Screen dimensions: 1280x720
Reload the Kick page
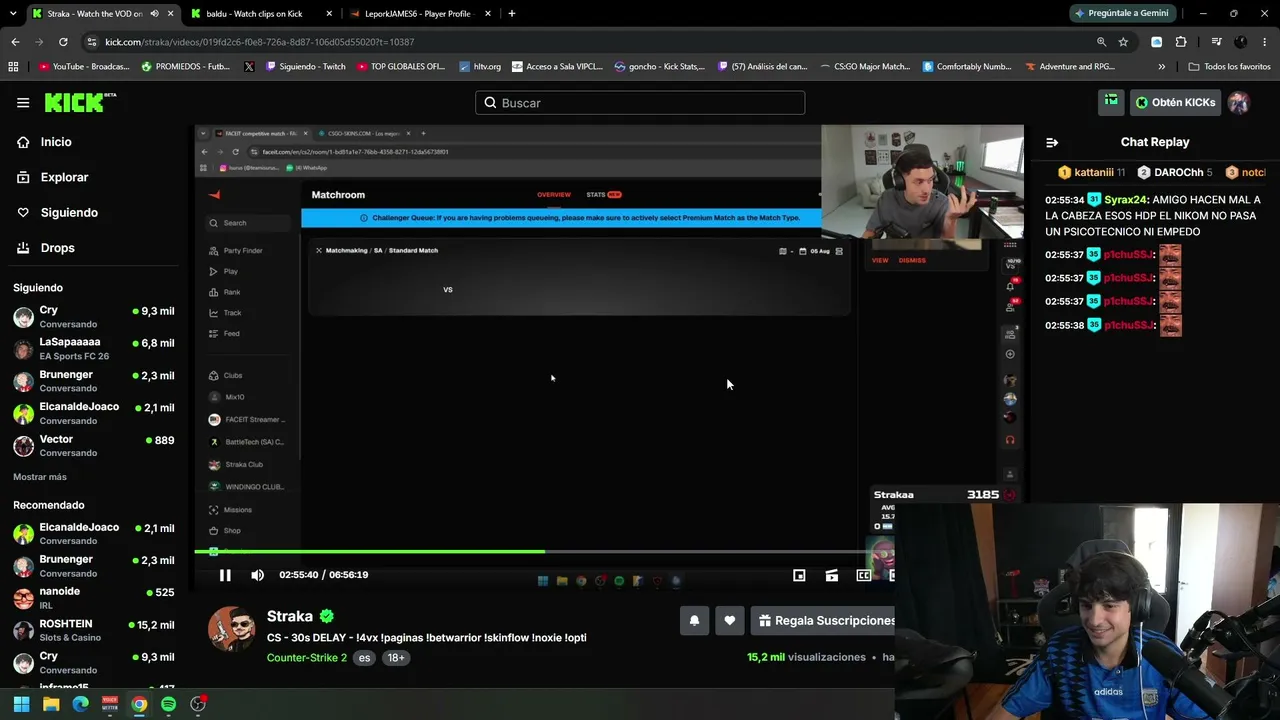[63, 42]
